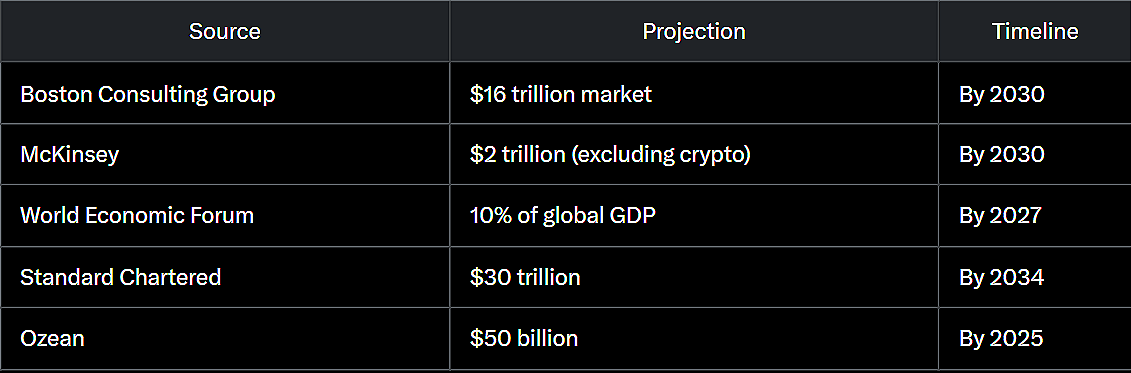Click the $2 trillion (excluding crypto) cell
1131x373 pixels.
point(694,154)
